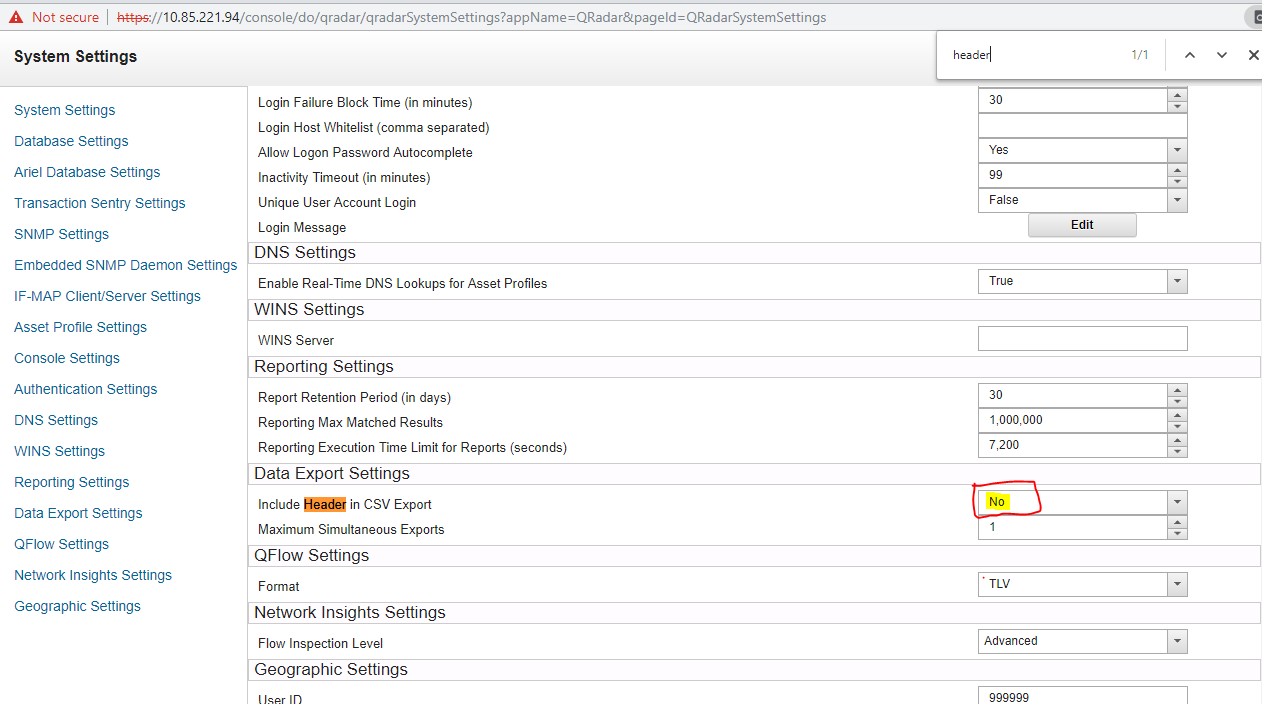Open System Settings in sidebar
Image resolution: width=1262 pixels, height=704 pixels.
64,110
